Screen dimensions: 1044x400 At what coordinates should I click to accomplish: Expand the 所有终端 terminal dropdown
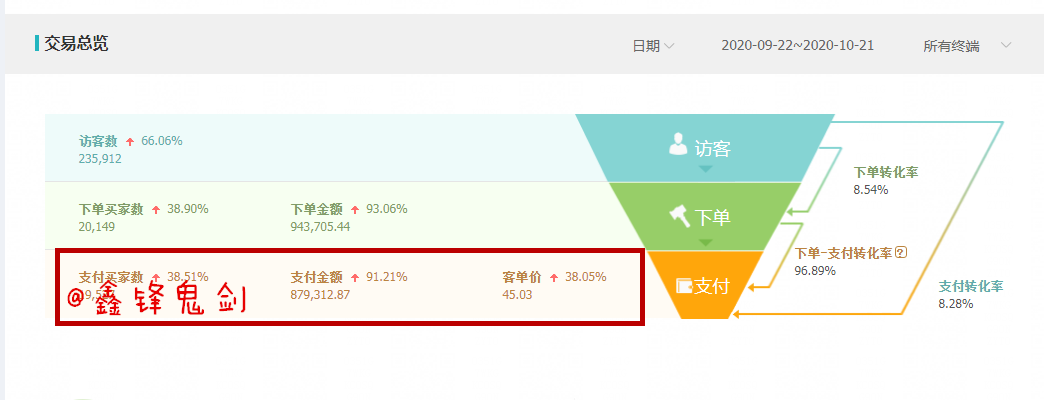point(967,46)
